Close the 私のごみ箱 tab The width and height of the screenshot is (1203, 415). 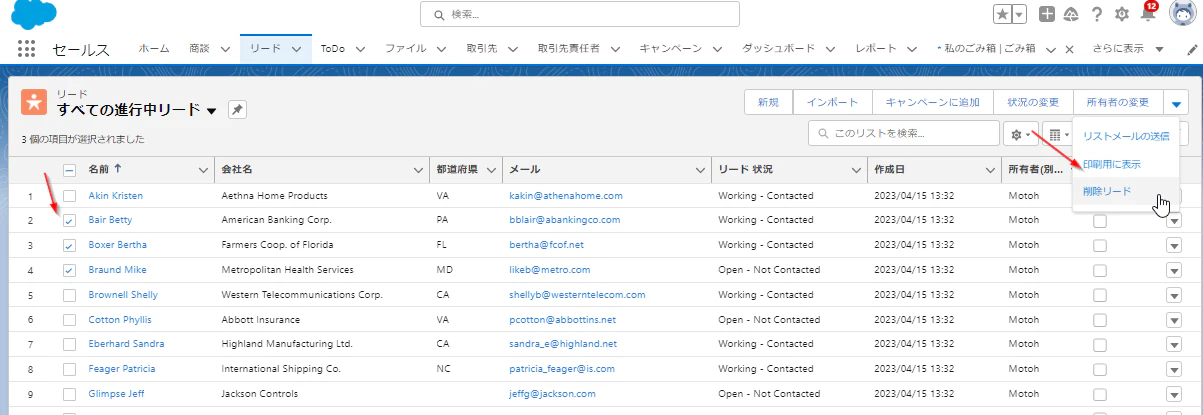(1069, 49)
